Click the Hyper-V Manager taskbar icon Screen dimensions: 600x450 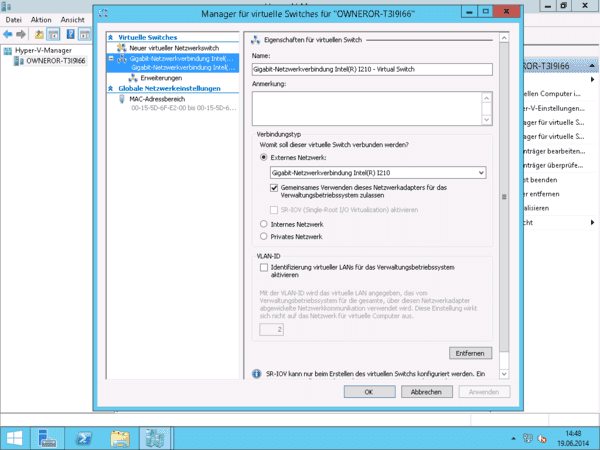tap(155, 438)
